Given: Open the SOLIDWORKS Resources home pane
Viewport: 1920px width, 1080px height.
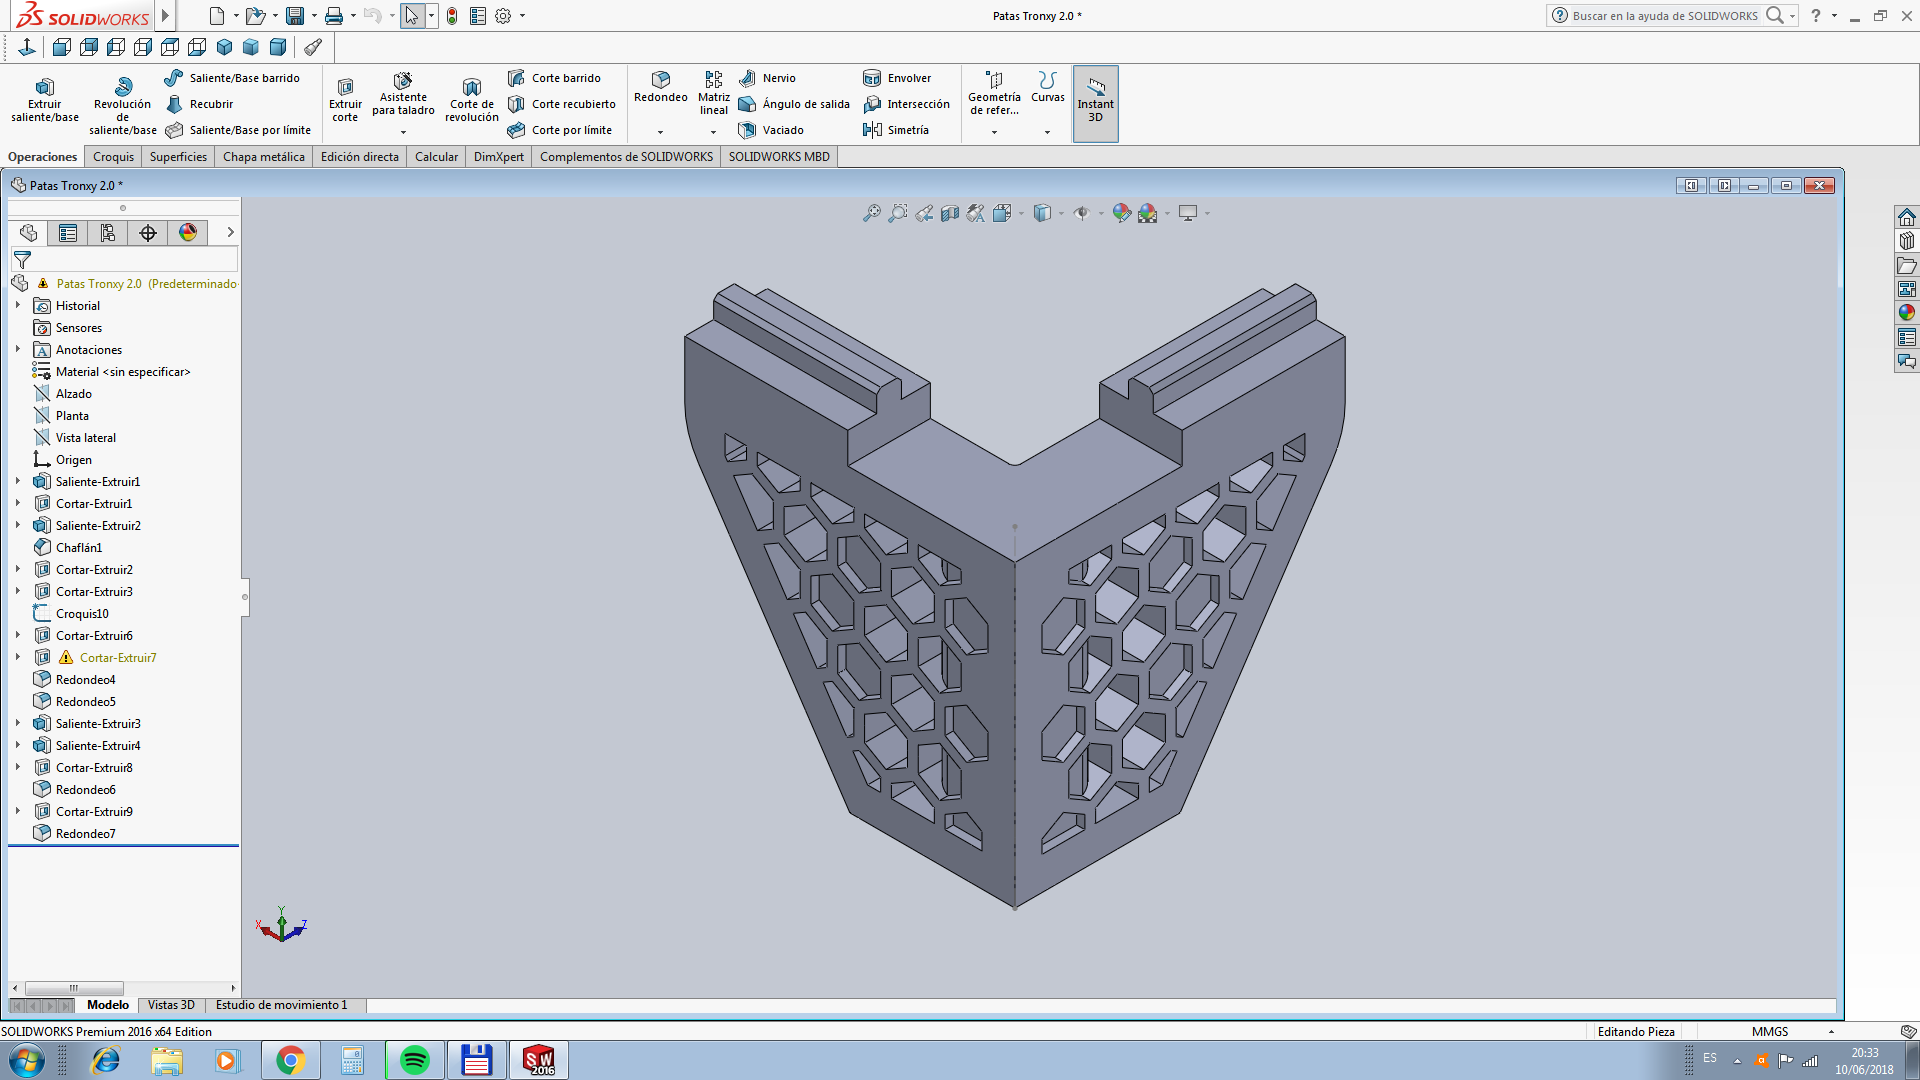Looking at the screenshot, I should point(1907,217).
